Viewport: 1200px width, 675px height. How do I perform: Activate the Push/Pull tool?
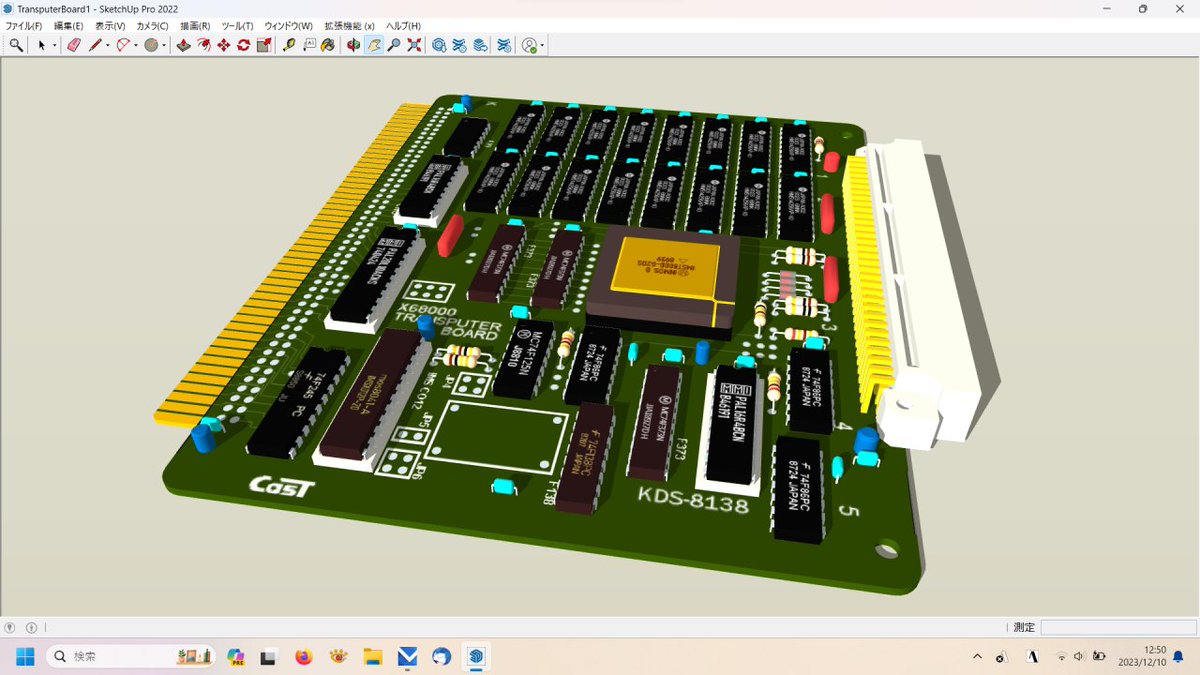(x=184, y=44)
